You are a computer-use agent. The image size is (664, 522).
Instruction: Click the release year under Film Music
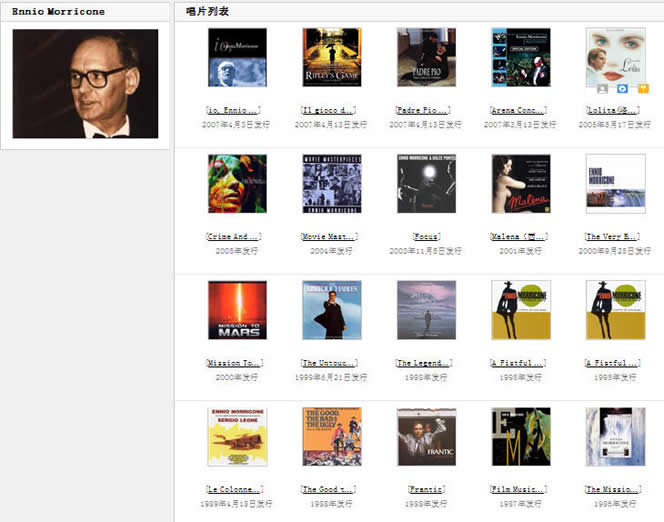pyautogui.click(x=520, y=504)
